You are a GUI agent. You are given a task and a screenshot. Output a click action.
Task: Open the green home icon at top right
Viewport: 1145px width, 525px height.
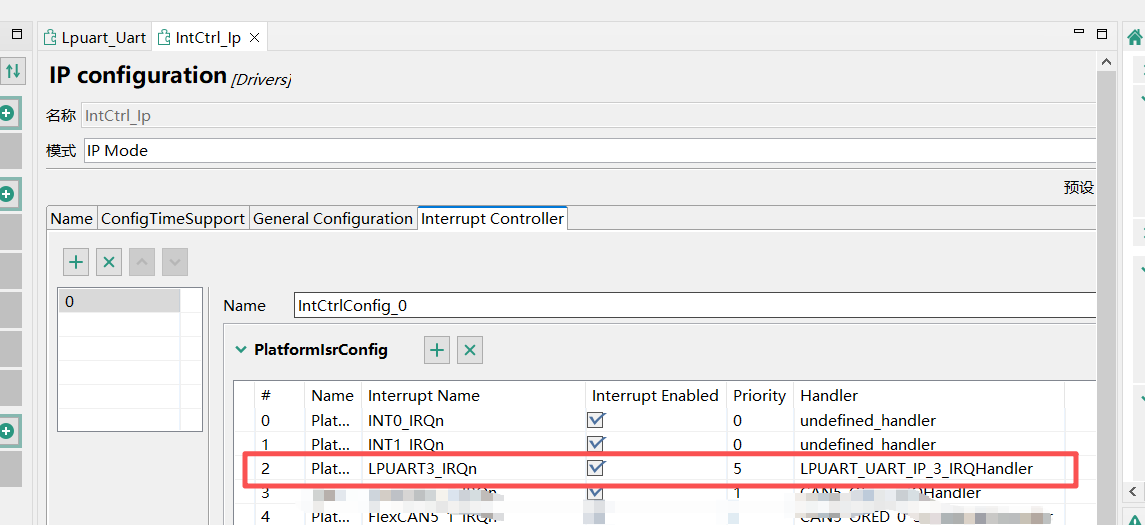point(1135,38)
